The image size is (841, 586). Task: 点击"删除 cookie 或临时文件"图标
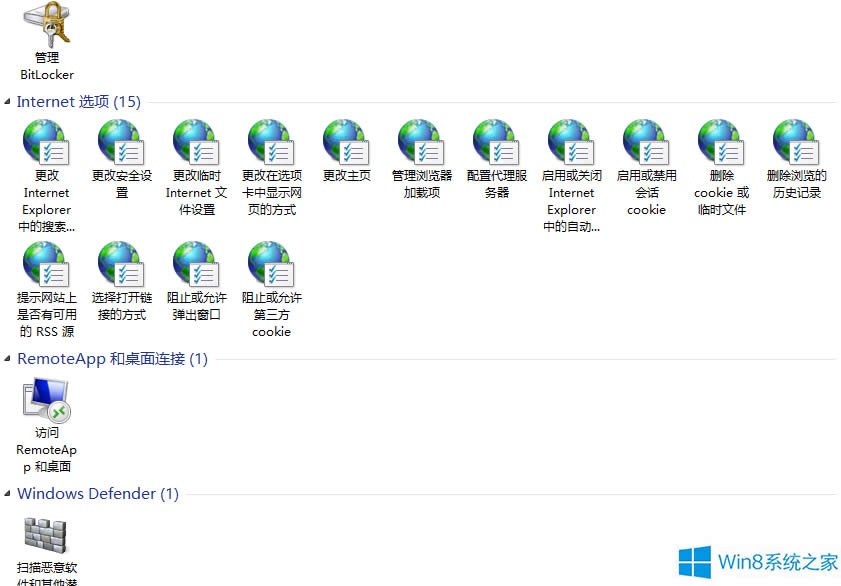pos(721,142)
